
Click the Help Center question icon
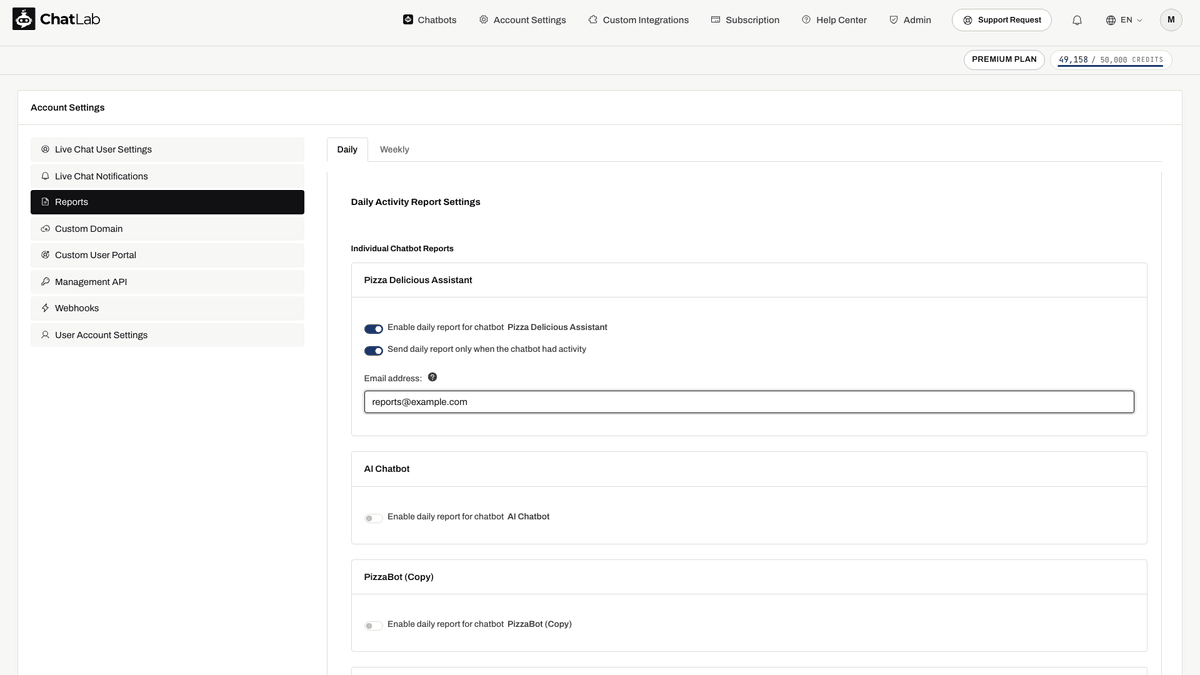pos(806,19)
